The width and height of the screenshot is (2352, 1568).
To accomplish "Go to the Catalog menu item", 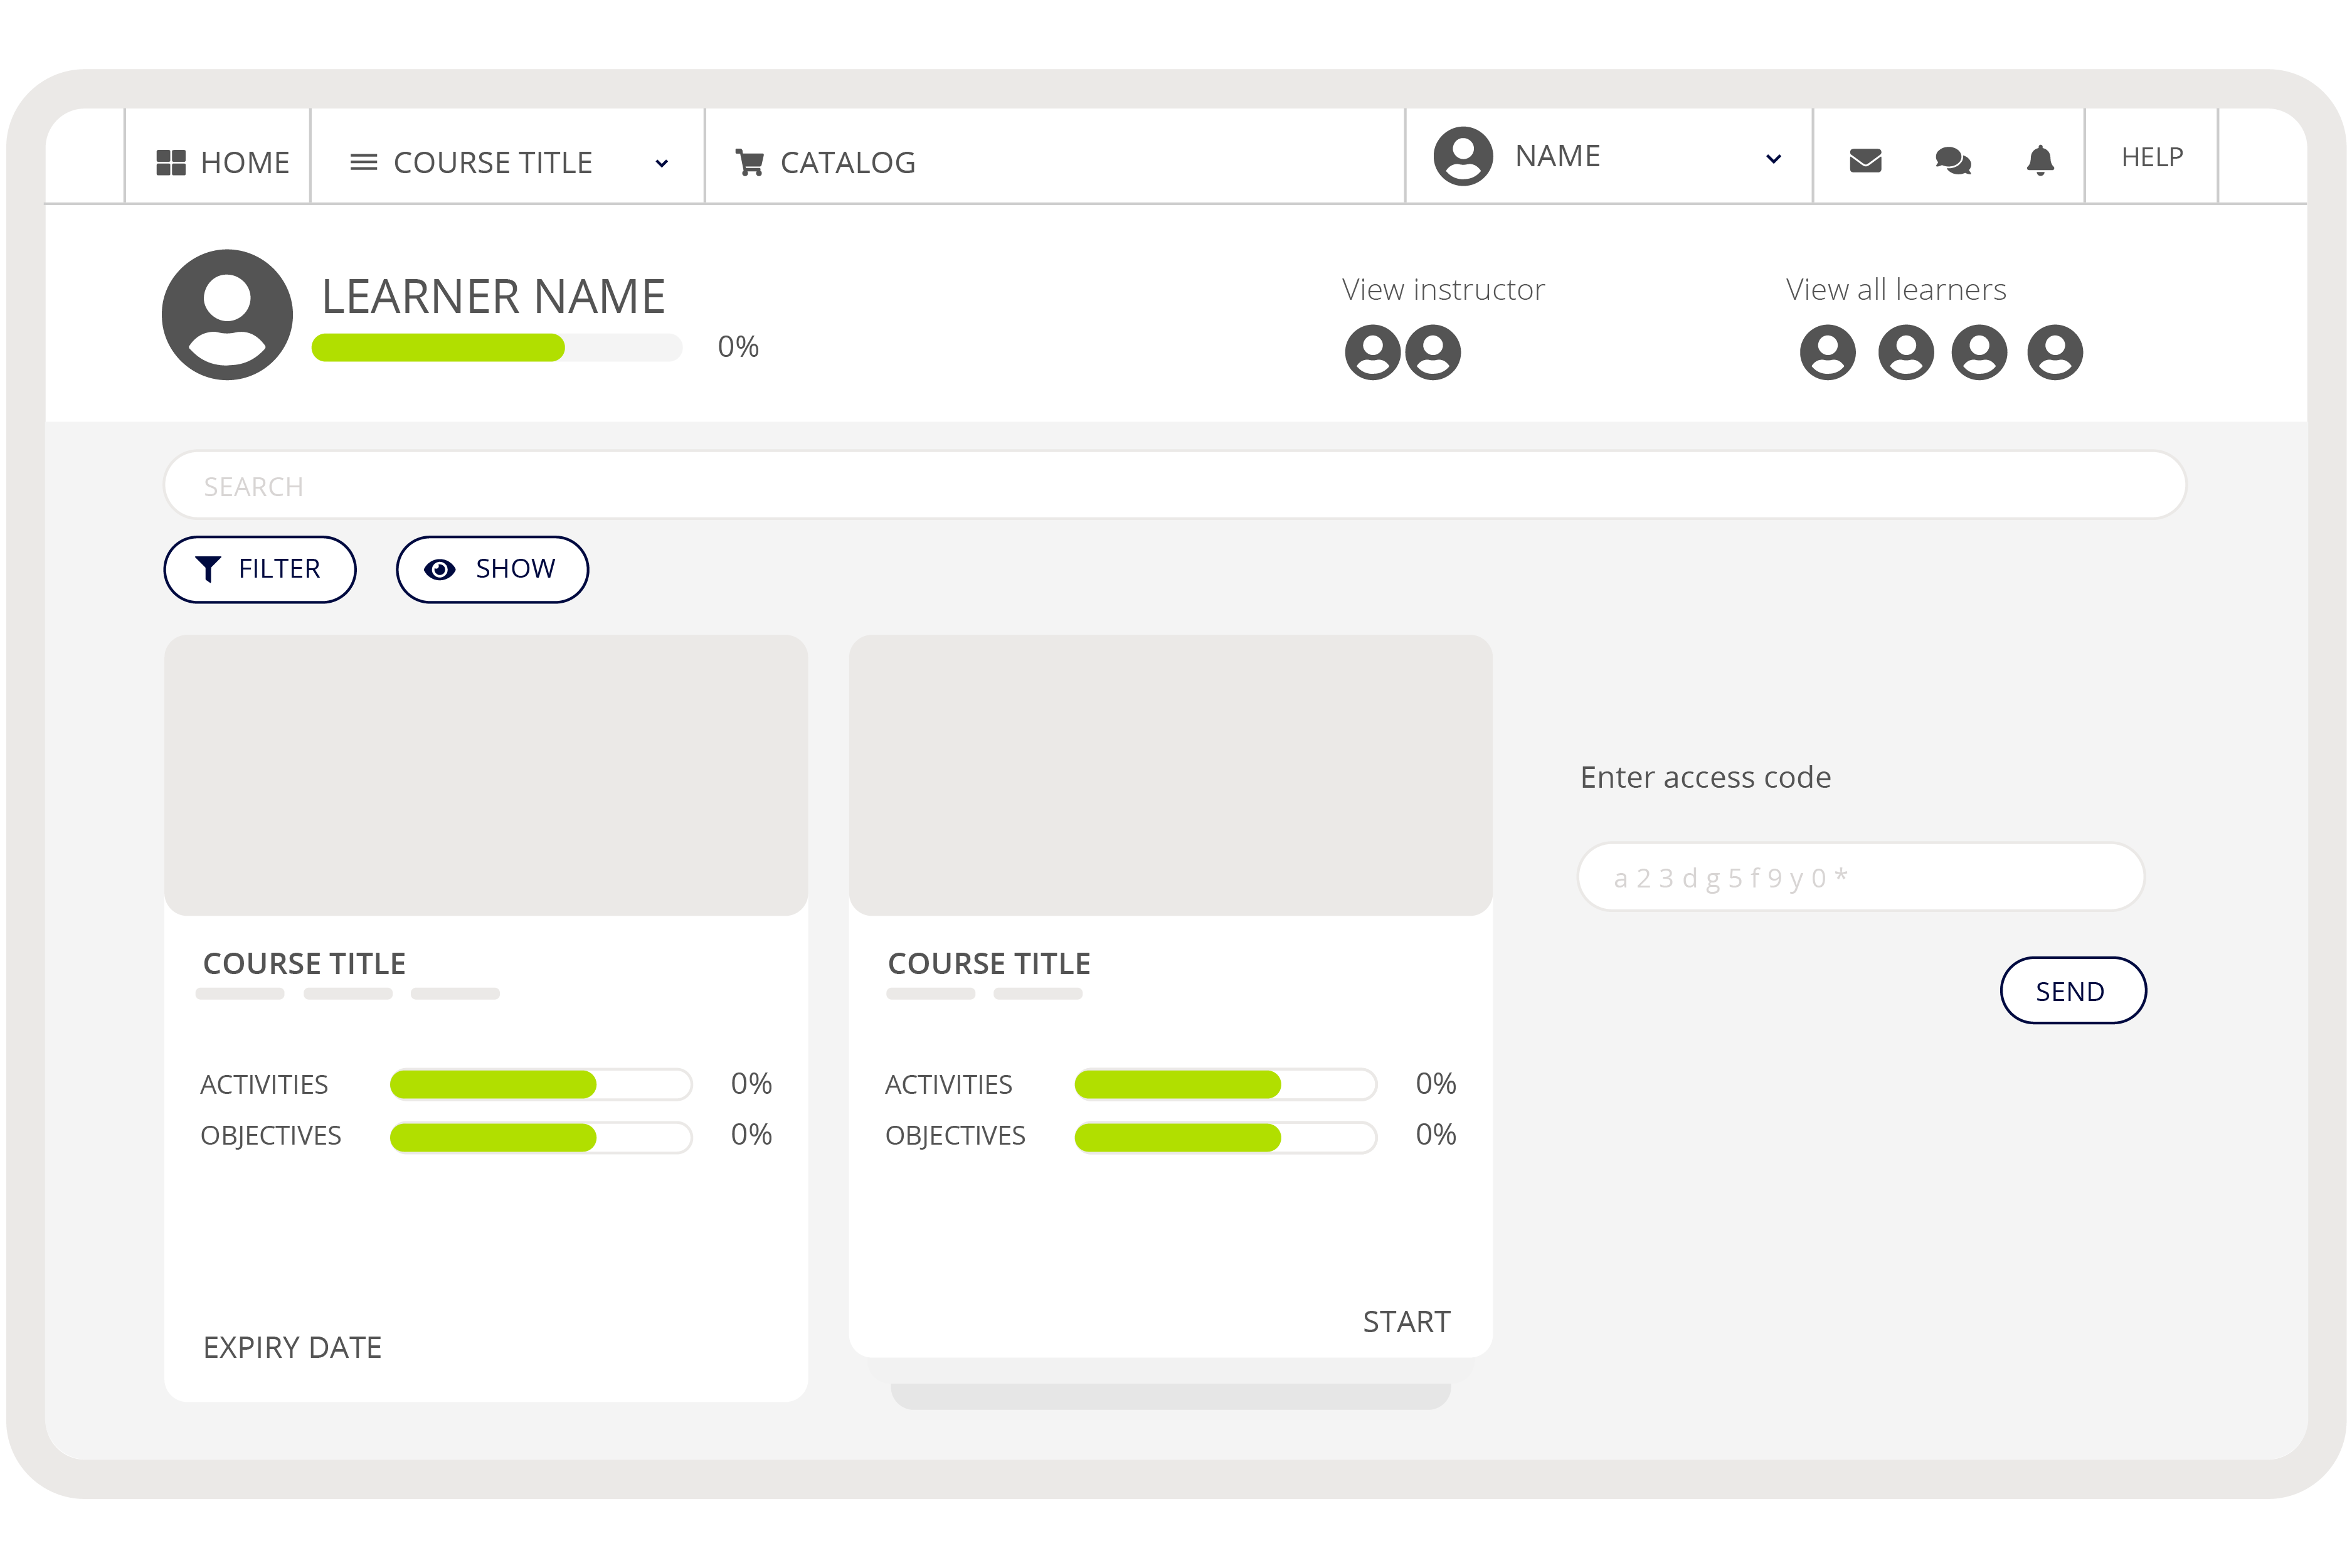I will pyautogui.click(x=846, y=162).
